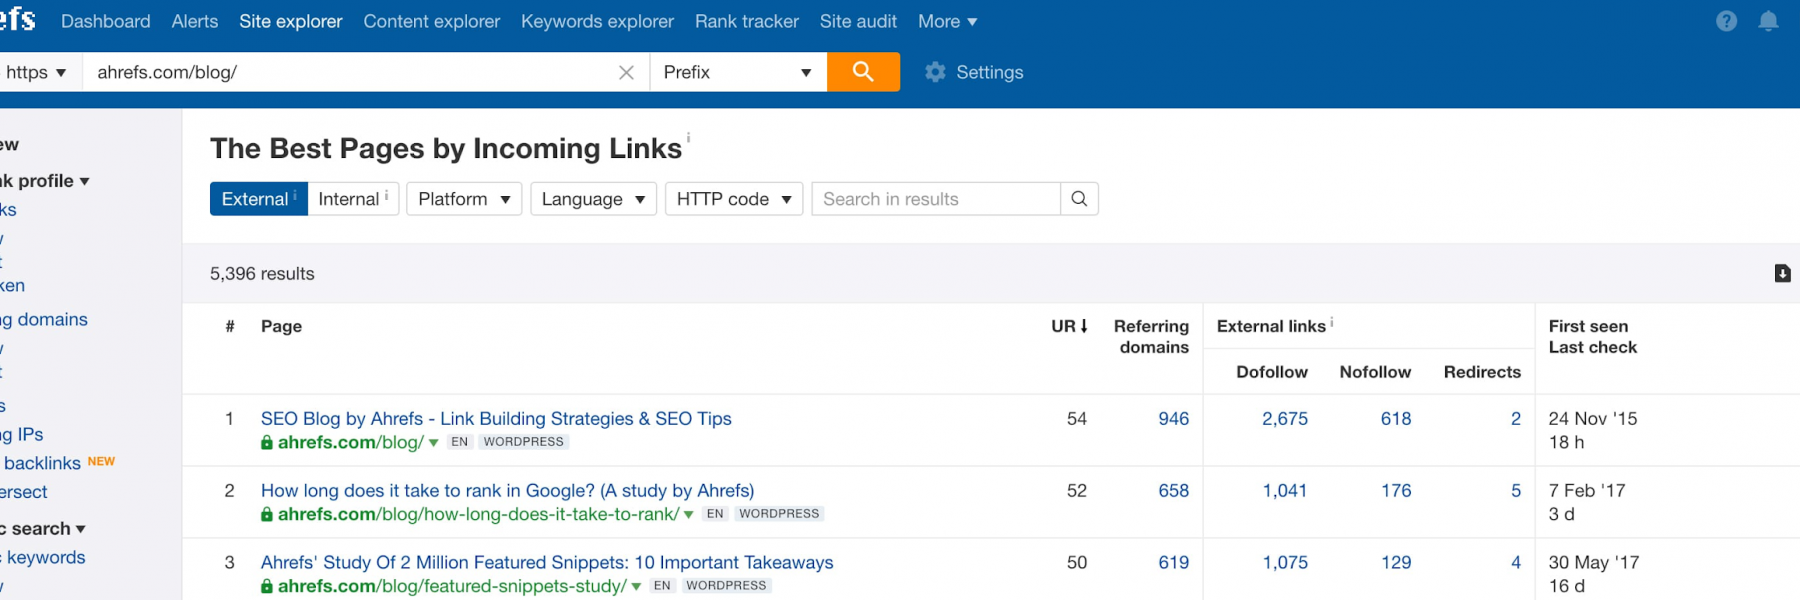Open the More navigation menu
Screen dimensions: 1800x600
[947, 21]
